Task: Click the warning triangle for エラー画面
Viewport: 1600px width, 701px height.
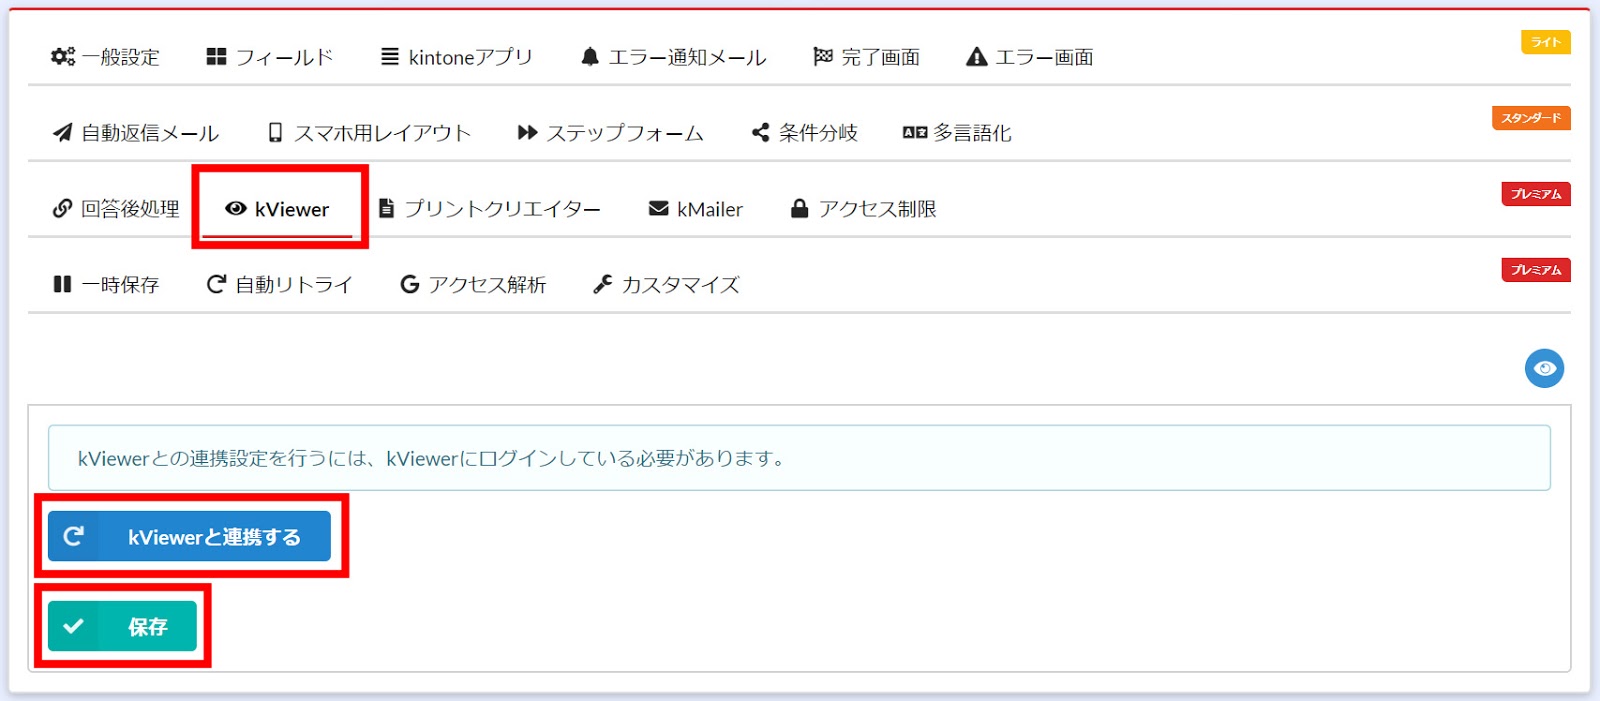Action: [976, 57]
